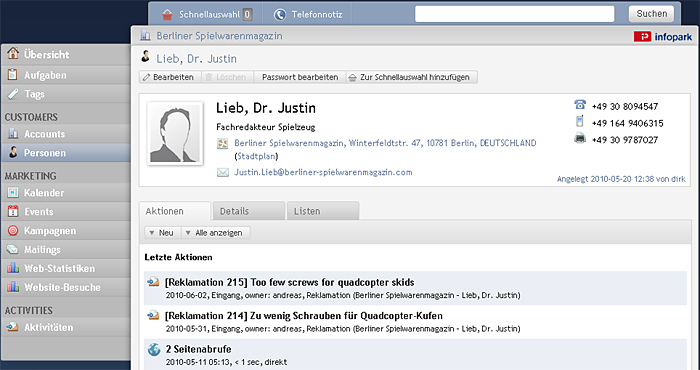Click the Website-Besuche chart icon
The width and height of the screenshot is (700, 370).
13,287
